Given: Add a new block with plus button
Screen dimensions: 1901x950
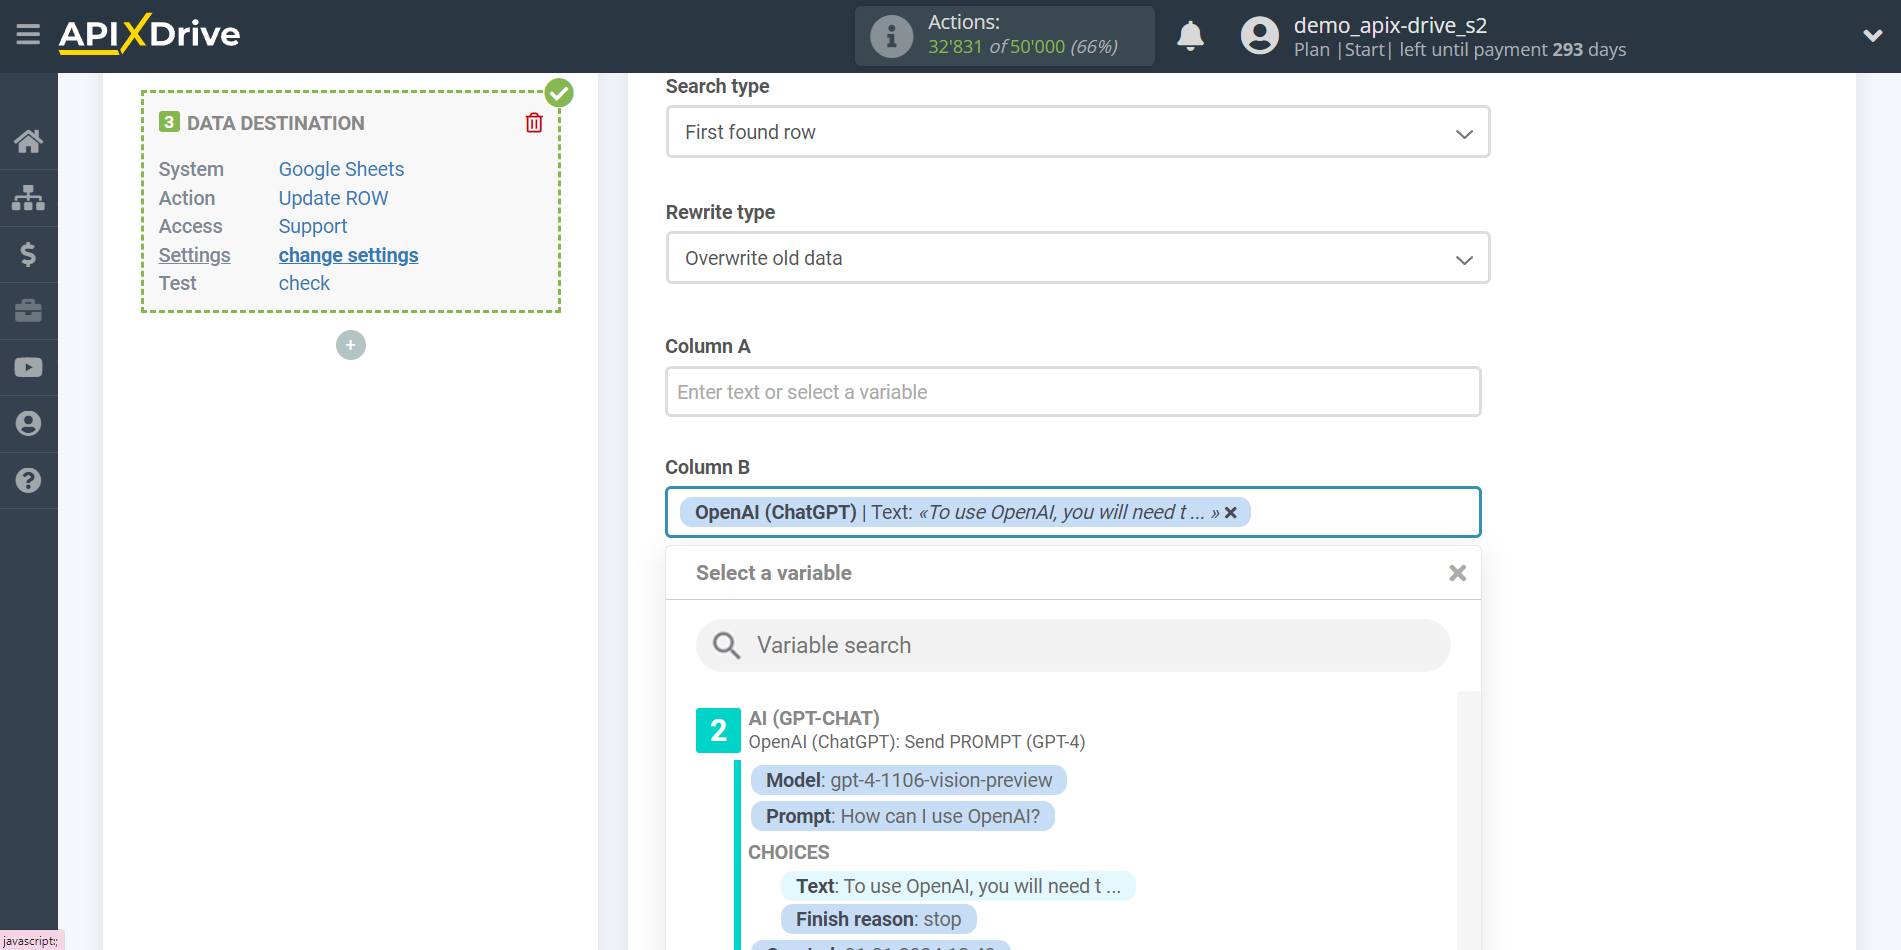Looking at the screenshot, I should point(351,345).
